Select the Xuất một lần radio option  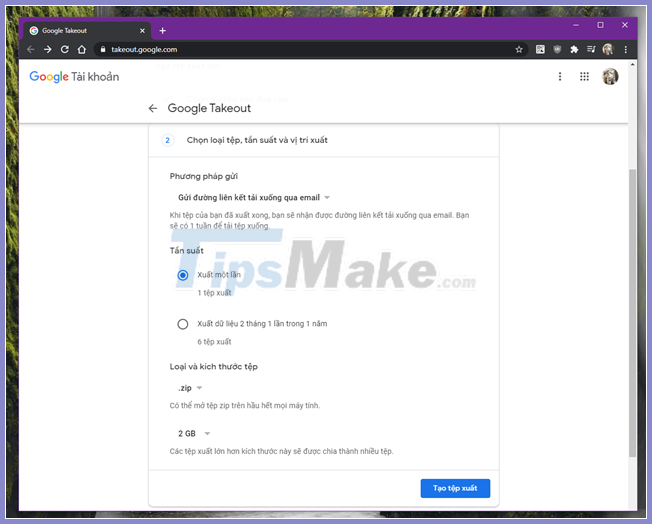click(x=183, y=275)
